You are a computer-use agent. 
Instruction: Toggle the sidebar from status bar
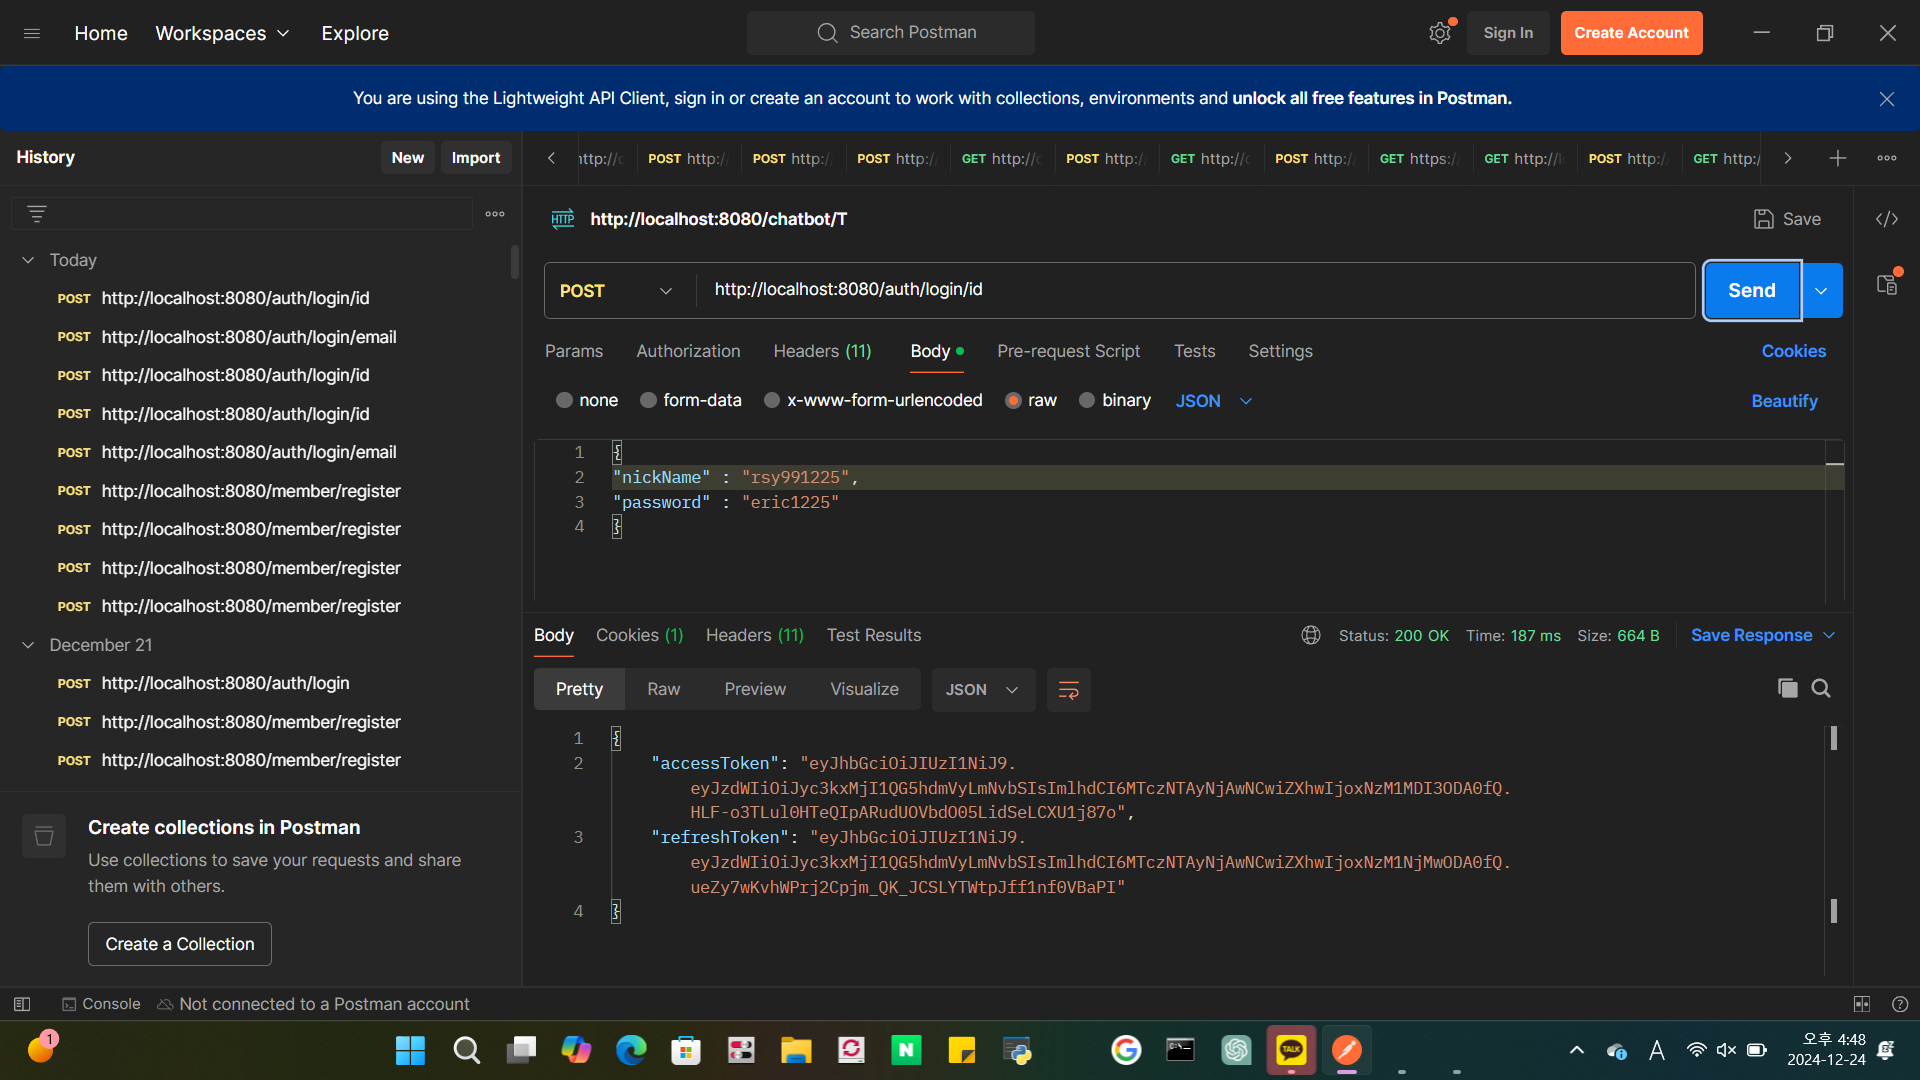[x=22, y=1004]
